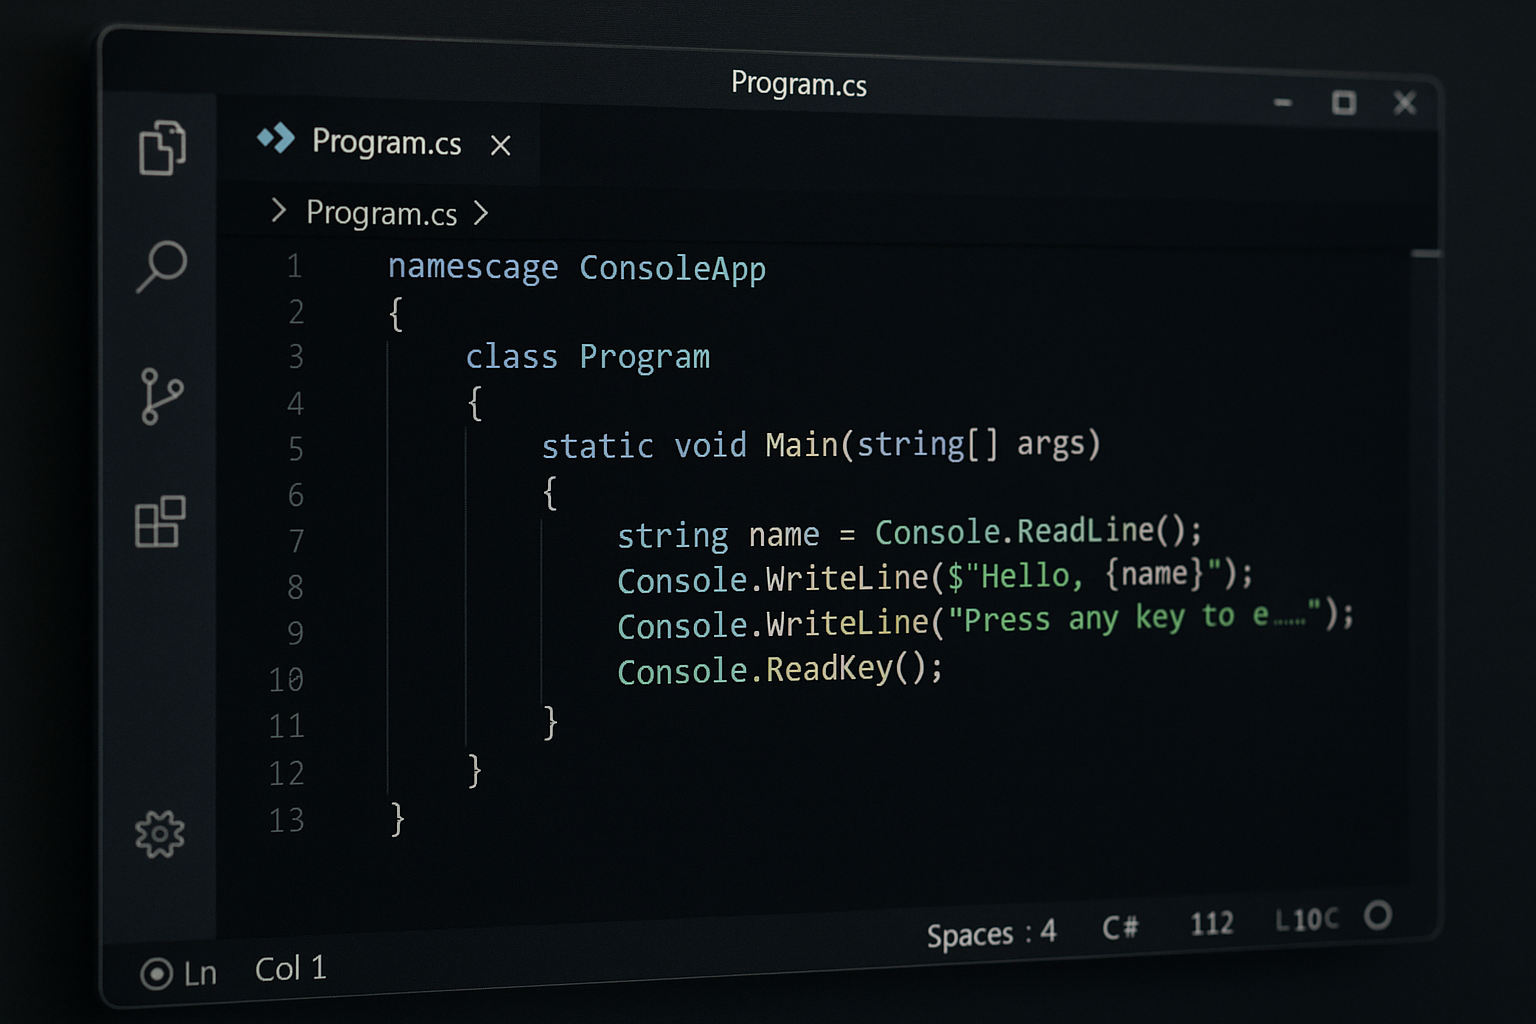The image size is (1536, 1024).
Task: Click line number 10 in the gutter
Action: [286, 680]
